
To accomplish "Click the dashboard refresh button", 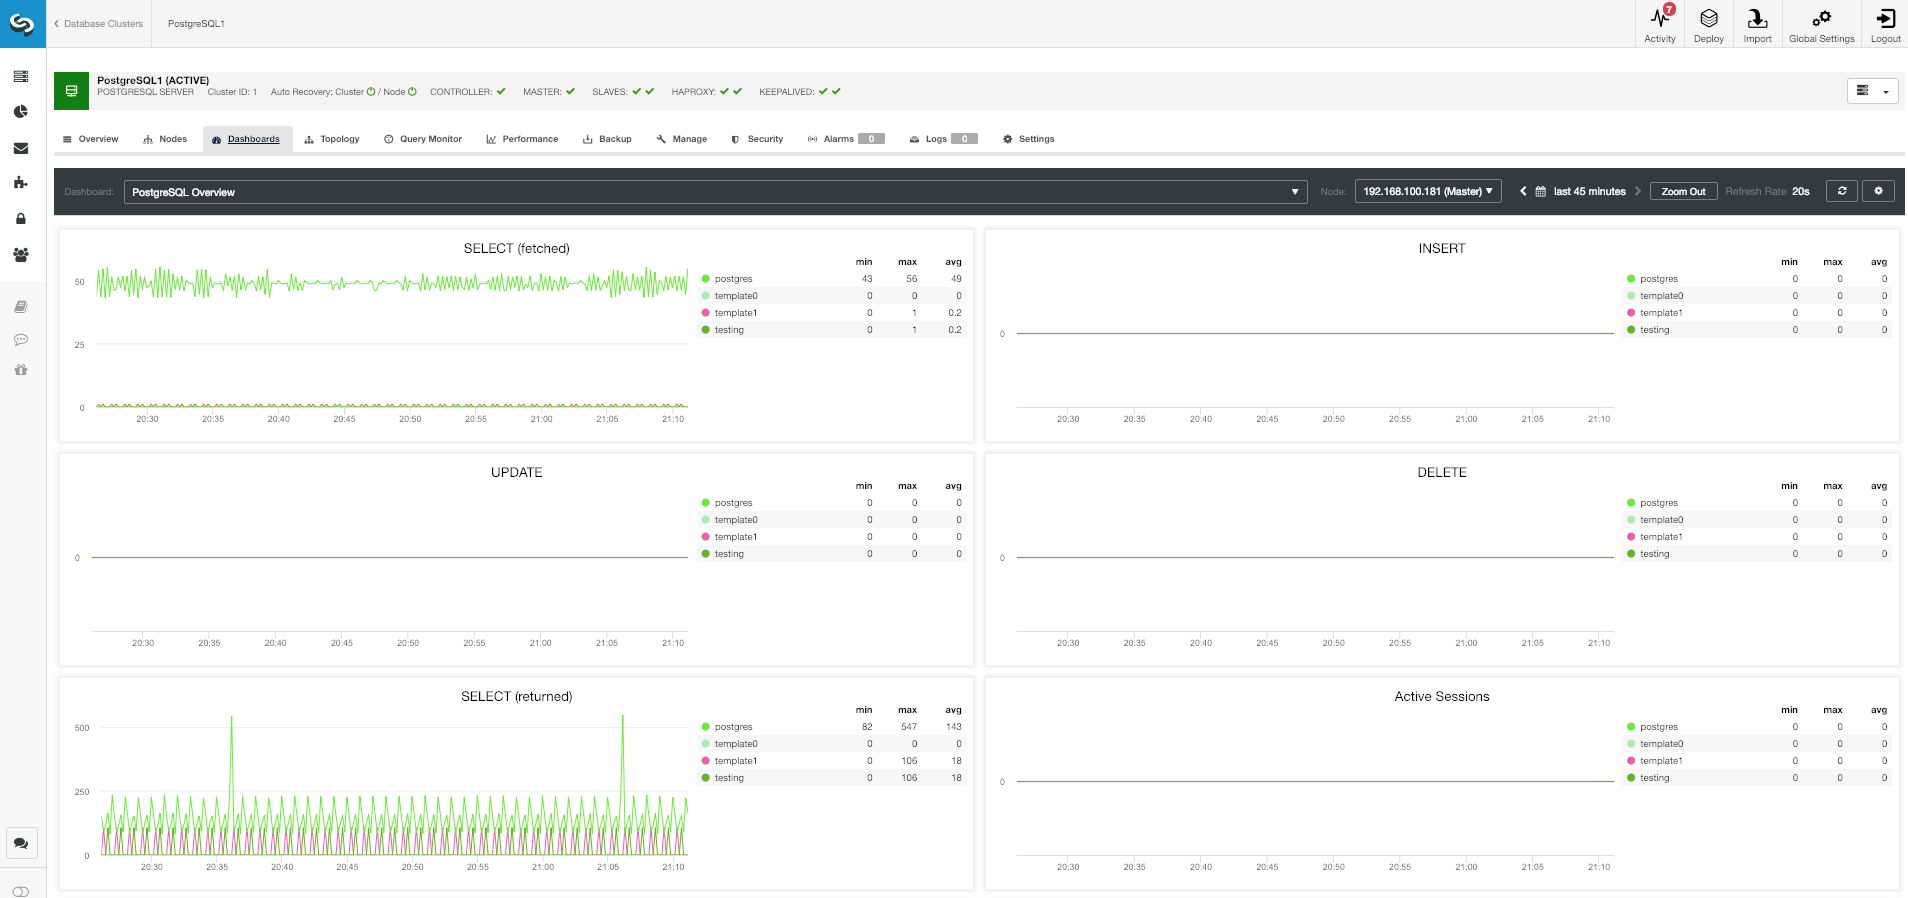I will click(x=1842, y=191).
